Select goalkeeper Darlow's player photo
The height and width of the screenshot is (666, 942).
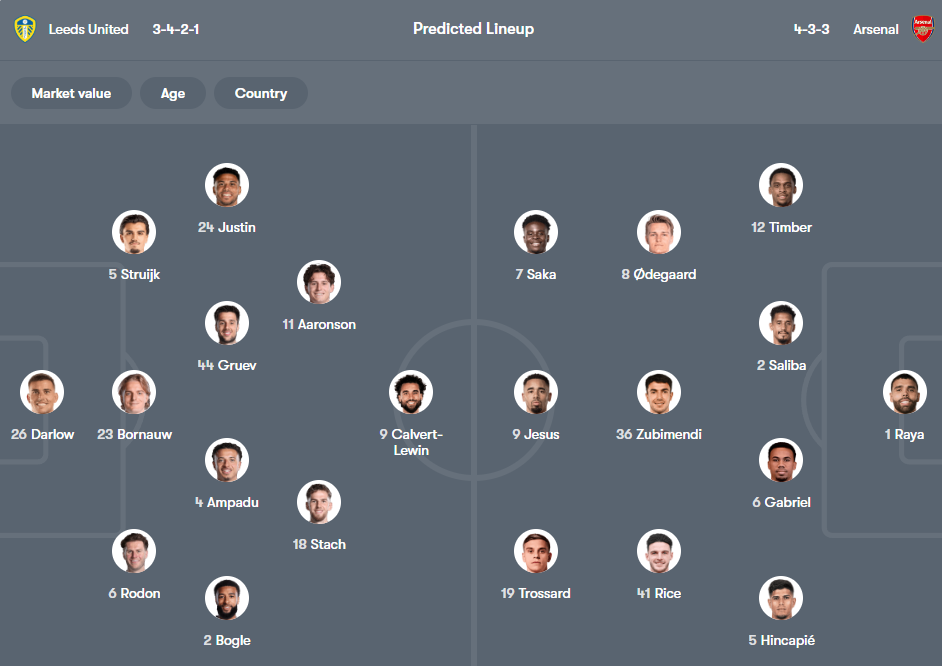coord(42,392)
